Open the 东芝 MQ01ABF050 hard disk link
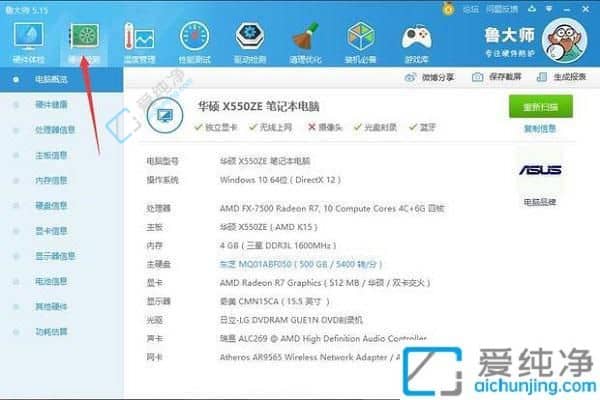Screen dimensions: 600x400 [x=301, y=264]
